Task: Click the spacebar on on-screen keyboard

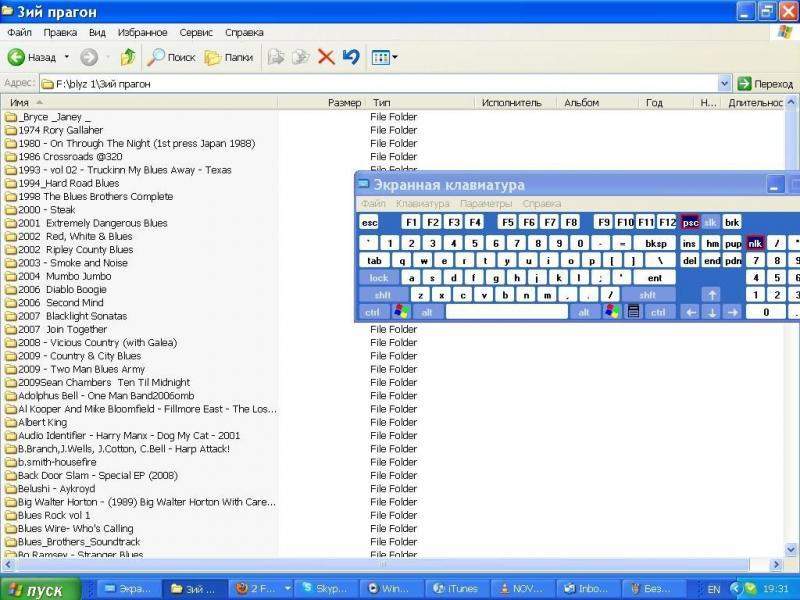Action: point(507,312)
